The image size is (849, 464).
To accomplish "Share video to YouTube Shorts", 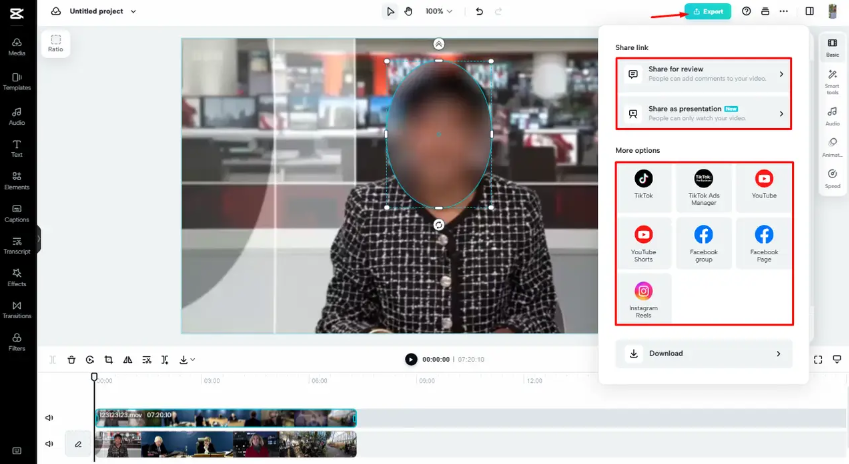I will tap(643, 244).
